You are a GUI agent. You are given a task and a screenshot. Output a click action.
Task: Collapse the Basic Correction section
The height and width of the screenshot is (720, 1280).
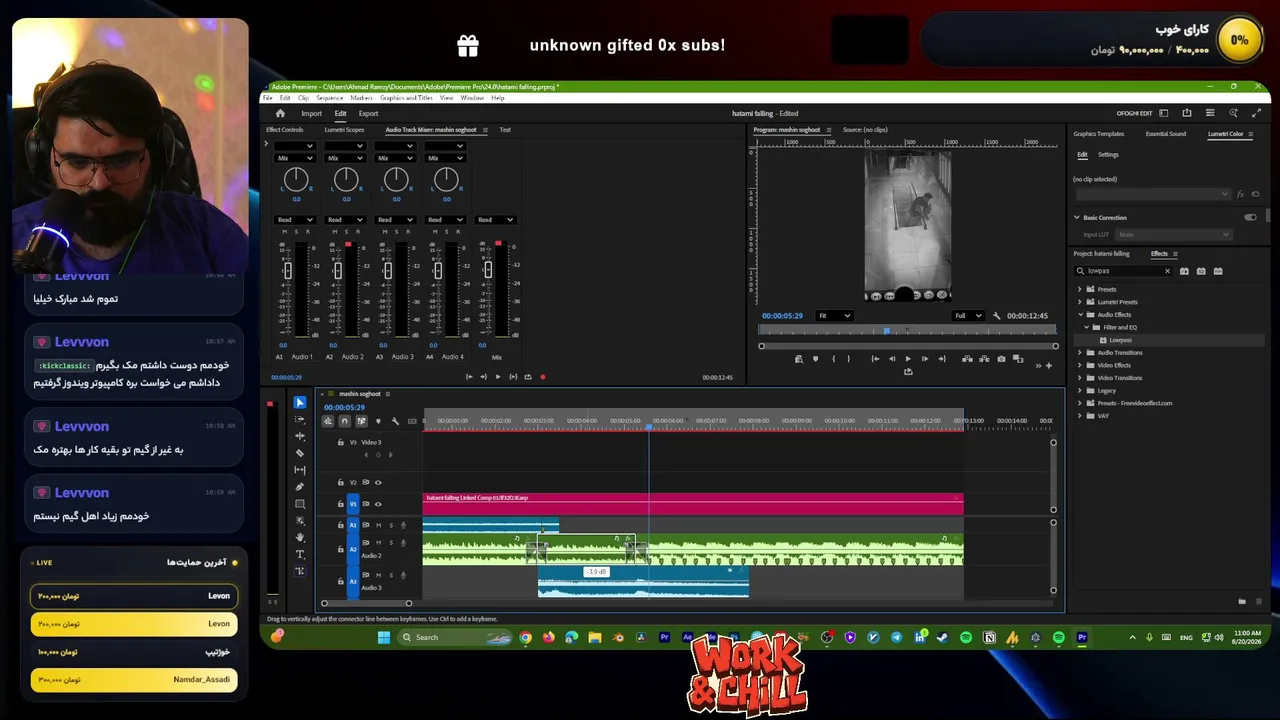(1077, 217)
